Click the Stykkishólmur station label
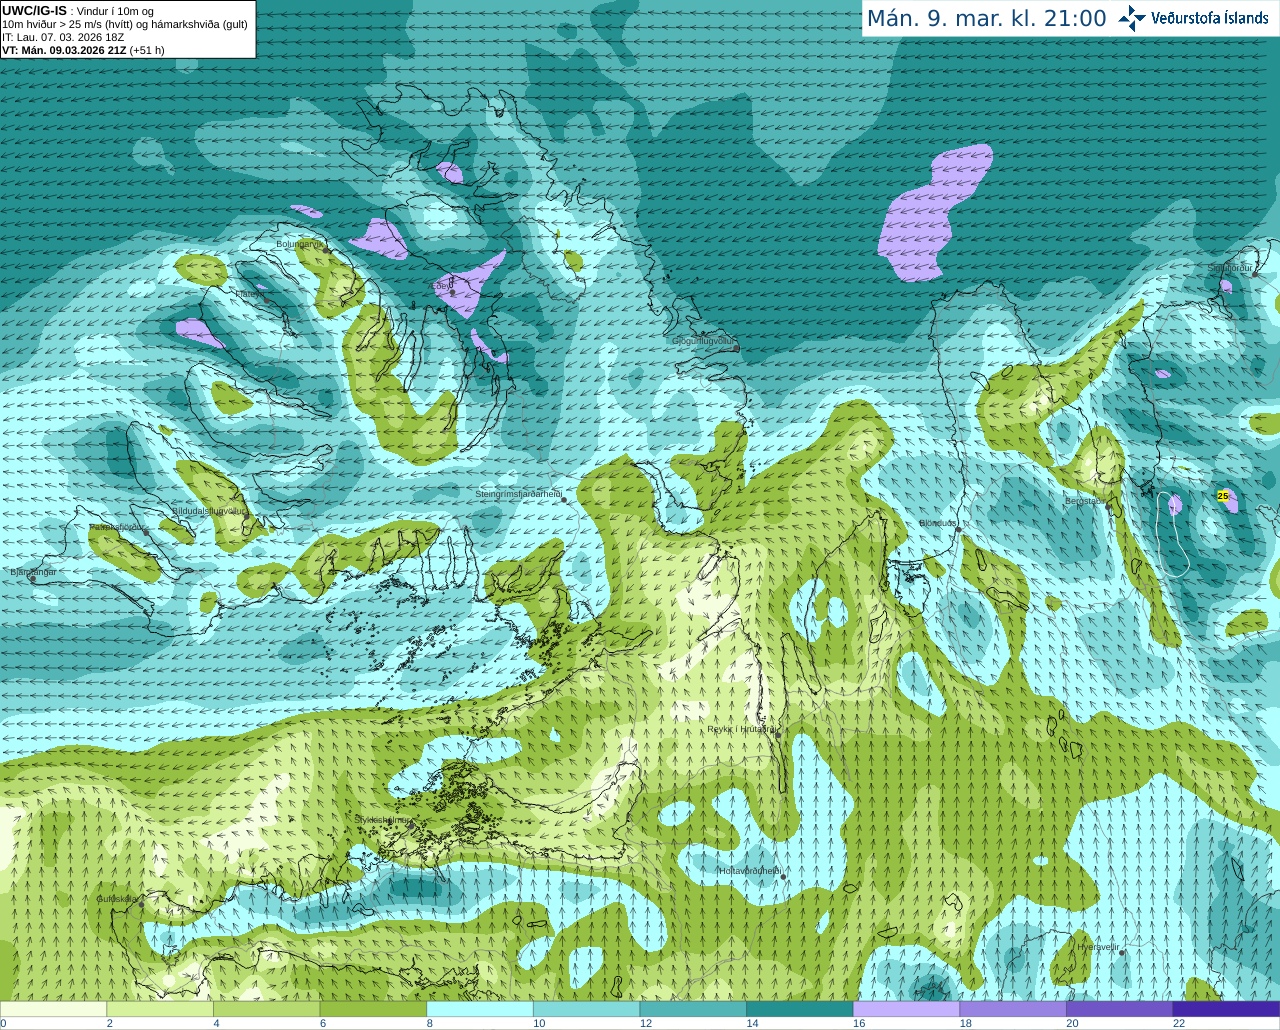Viewport: 1280px width, 1030px height. (x=382, y=819)
